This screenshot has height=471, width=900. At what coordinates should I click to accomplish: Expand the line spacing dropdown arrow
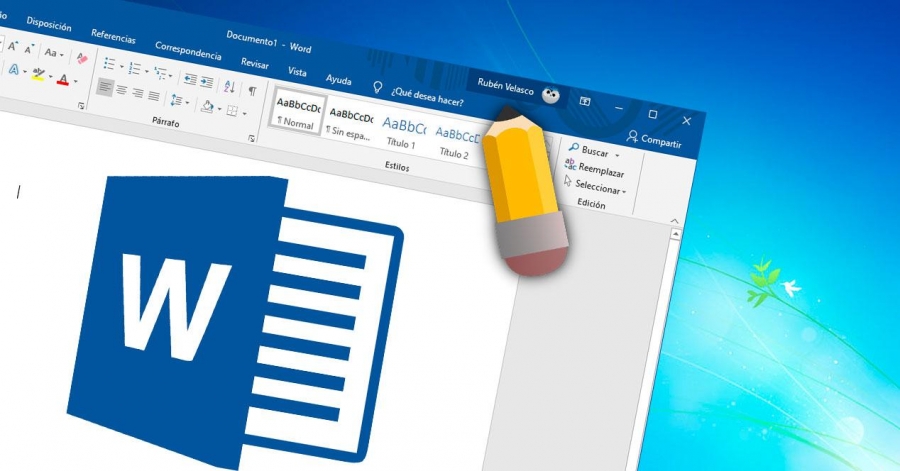(x=188, y=103)
